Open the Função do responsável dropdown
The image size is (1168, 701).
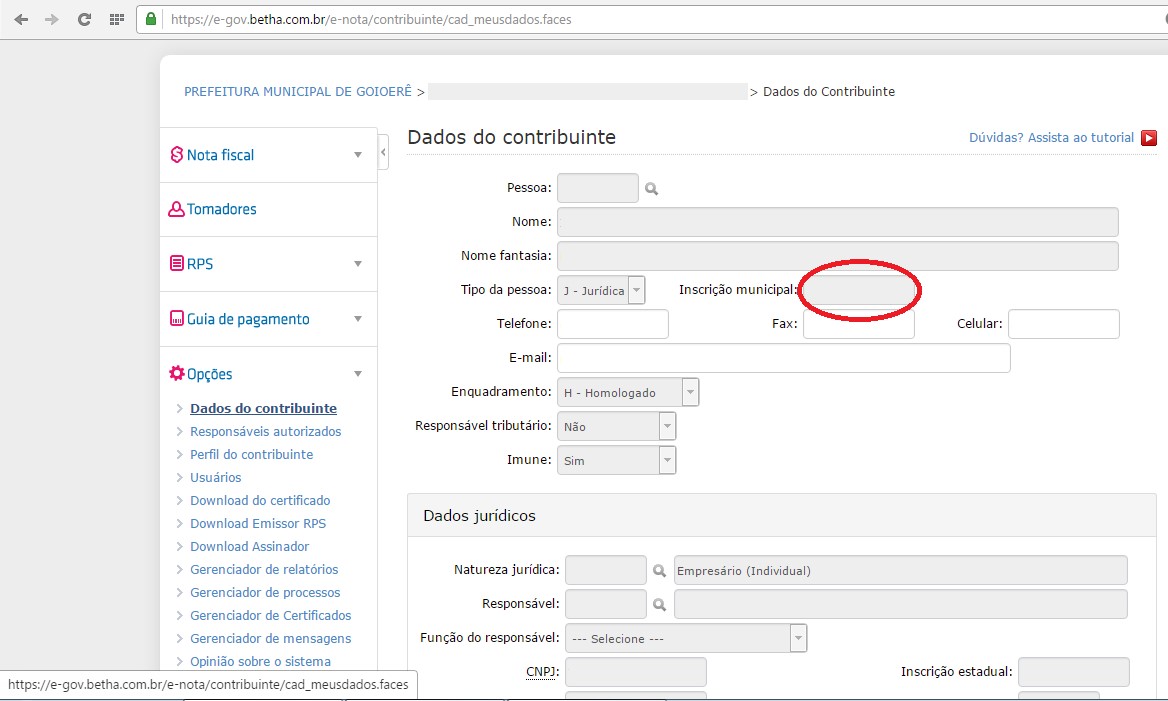(798, 638)
